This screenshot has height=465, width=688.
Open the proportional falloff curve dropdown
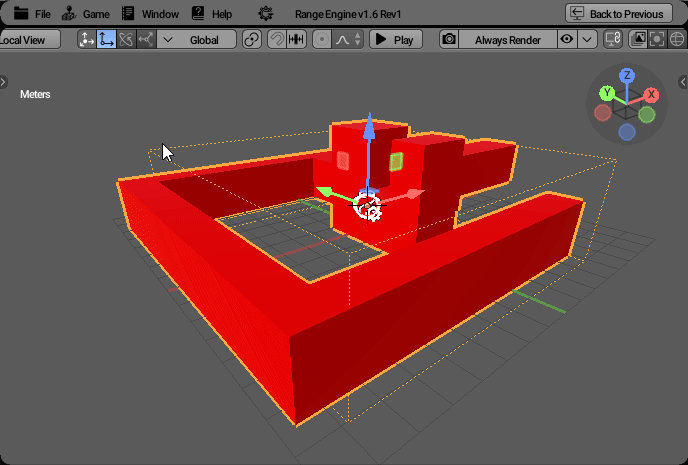pyautogui.click(x=346, y=40)
